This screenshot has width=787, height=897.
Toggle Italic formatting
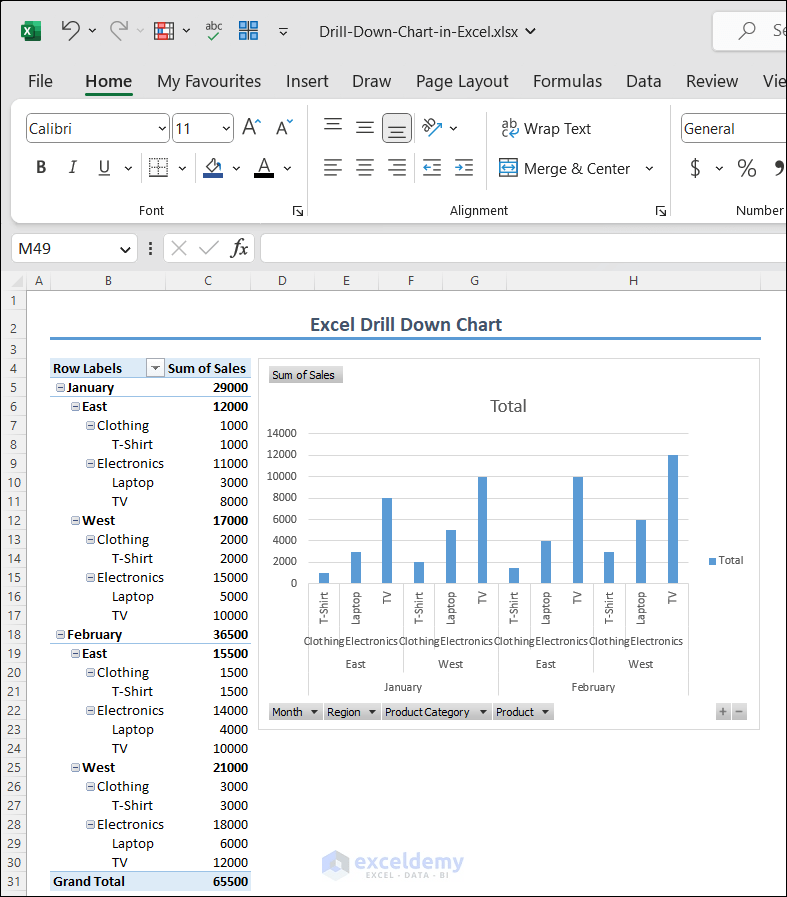click(73, 167)
